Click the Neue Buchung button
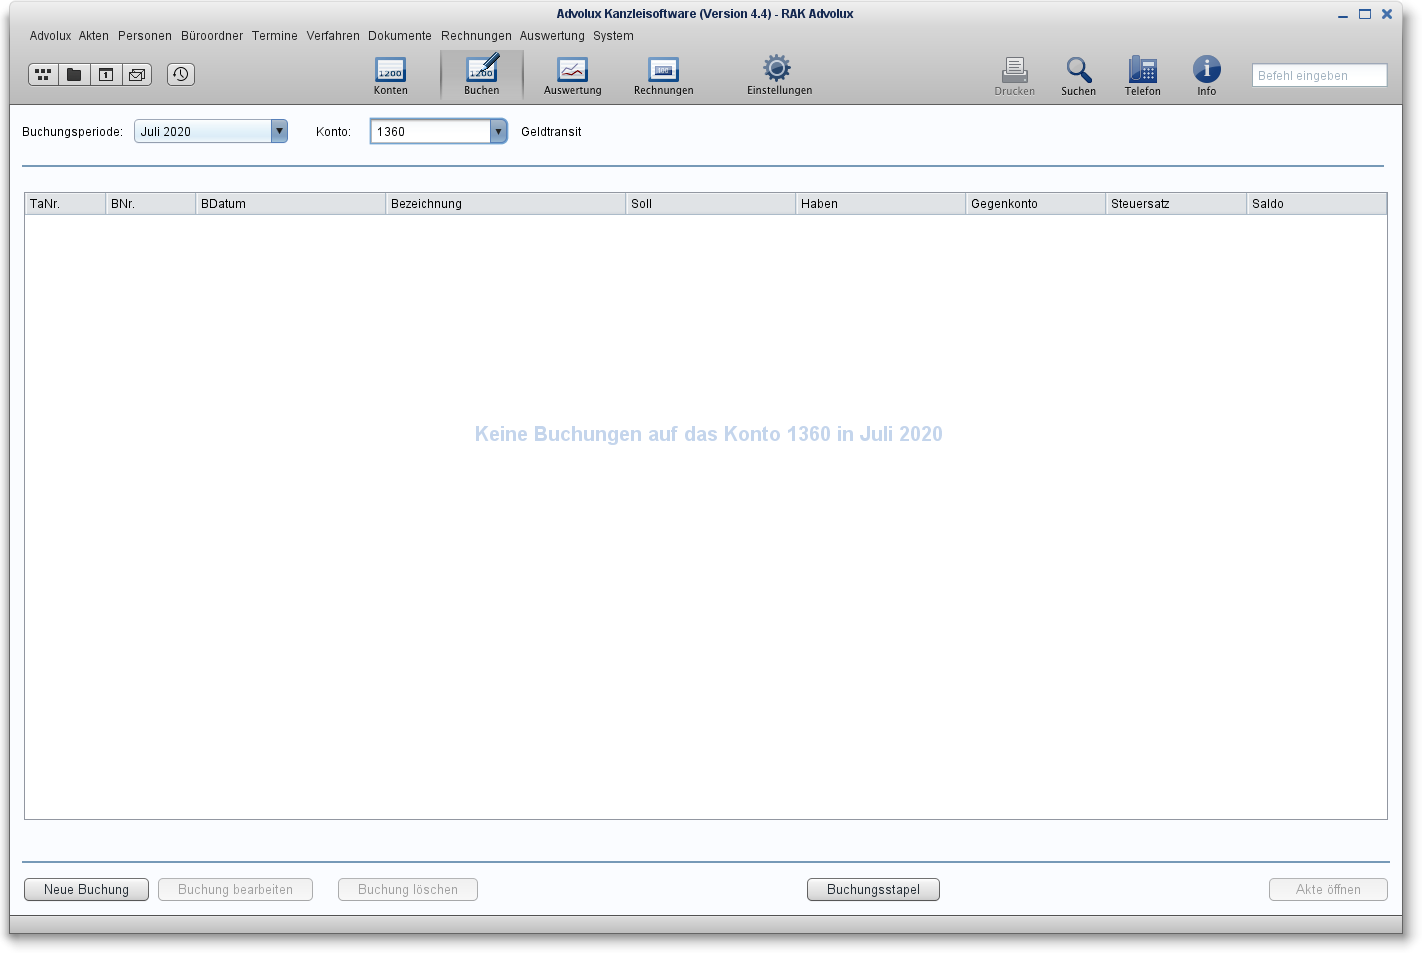 click(x=86, y=889)
